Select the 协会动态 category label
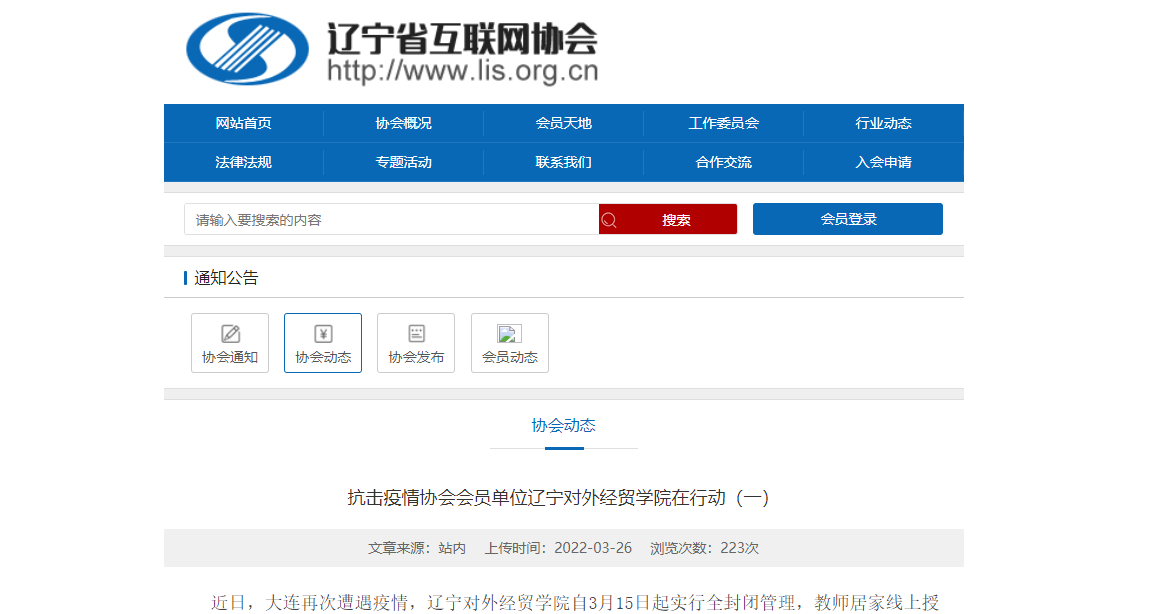Image resolution: width=1165 pixels, height=614 pixels. (323, 358)
